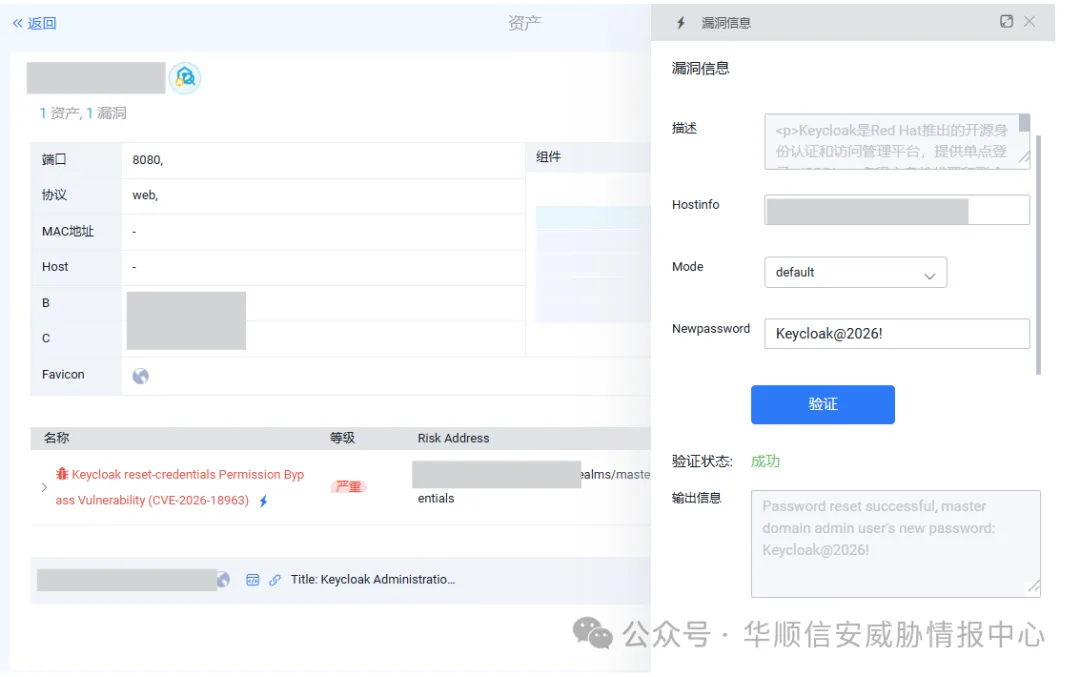Click the Risk Address column header
This screenshot has height=677, width=1080.
pyautogui.click(x=453, y=439)
